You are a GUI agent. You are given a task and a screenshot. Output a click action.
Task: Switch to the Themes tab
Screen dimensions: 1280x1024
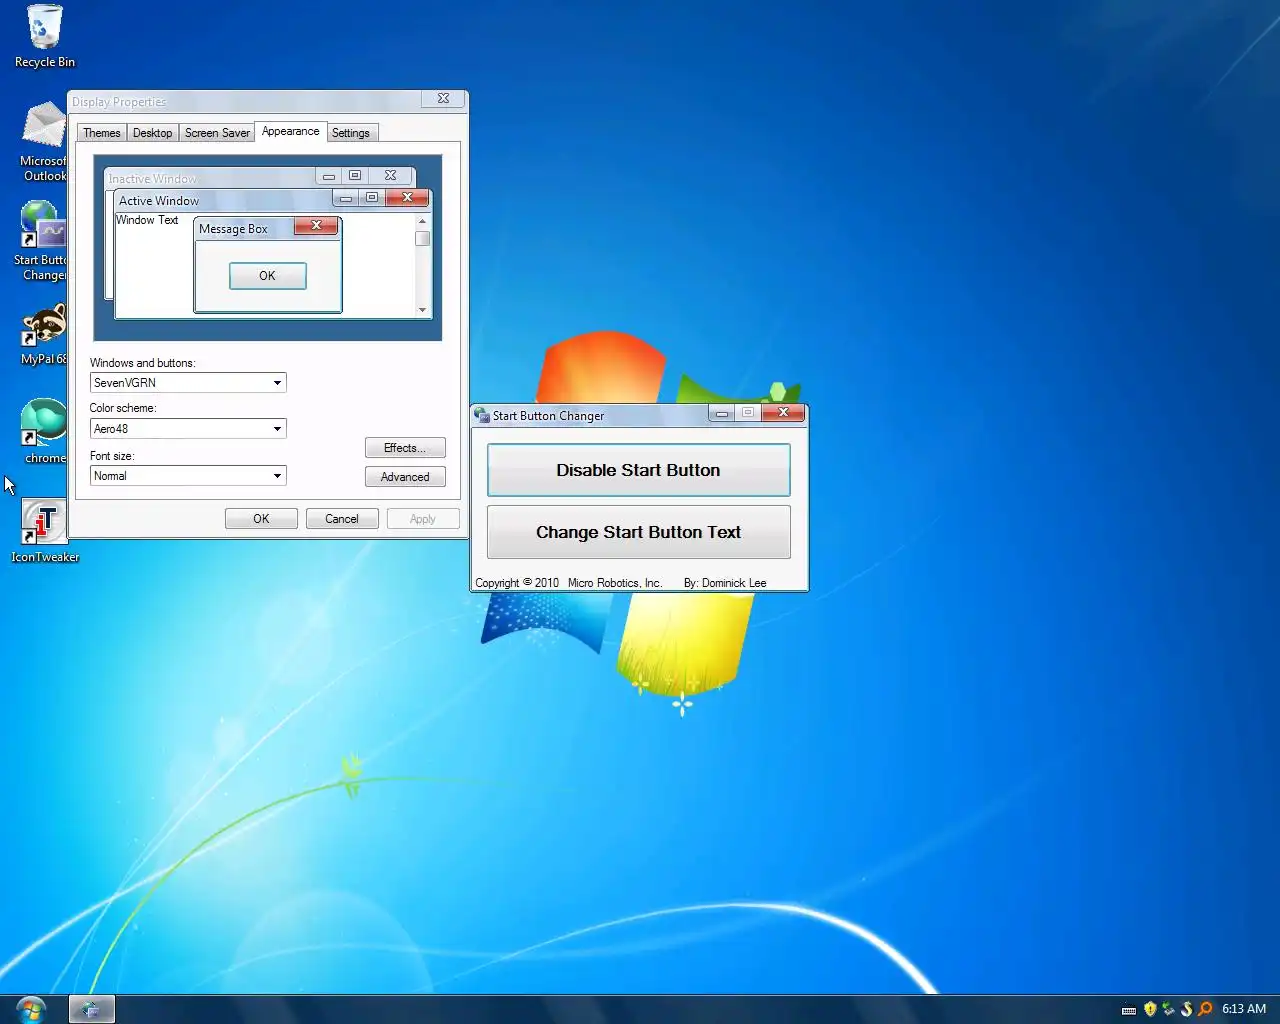point(102,133)
